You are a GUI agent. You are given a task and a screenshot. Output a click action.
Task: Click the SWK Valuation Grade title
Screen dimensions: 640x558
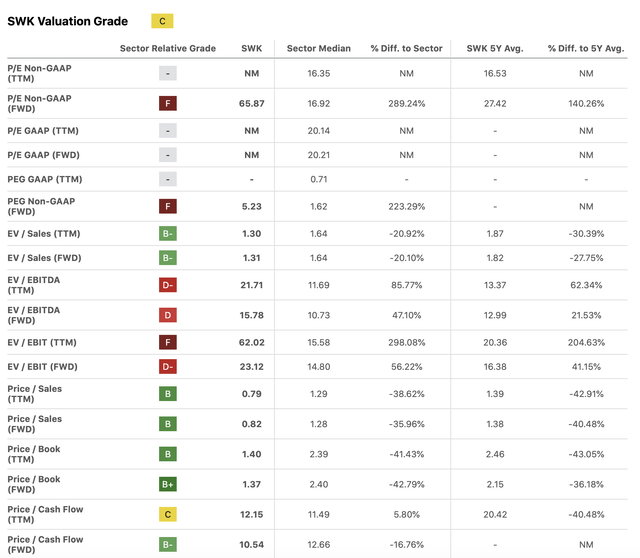point(68,21)
